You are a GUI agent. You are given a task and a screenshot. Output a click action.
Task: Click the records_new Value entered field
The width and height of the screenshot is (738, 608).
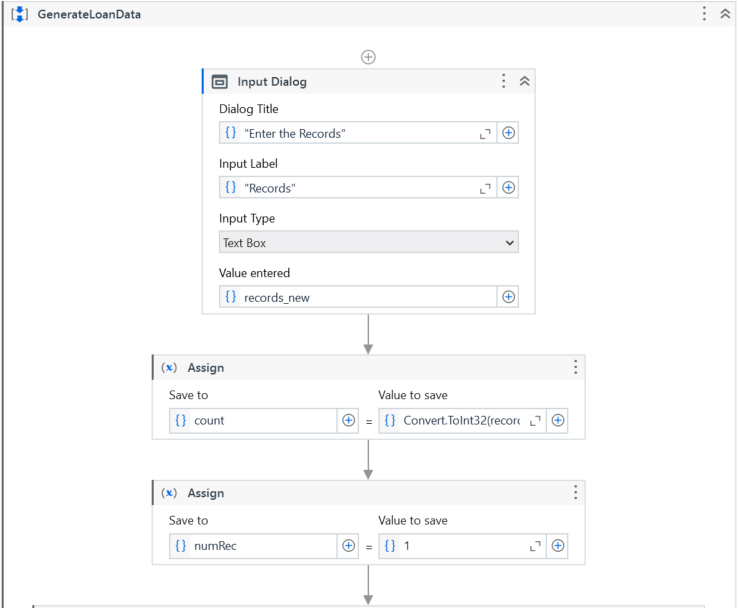click(360, 297)
